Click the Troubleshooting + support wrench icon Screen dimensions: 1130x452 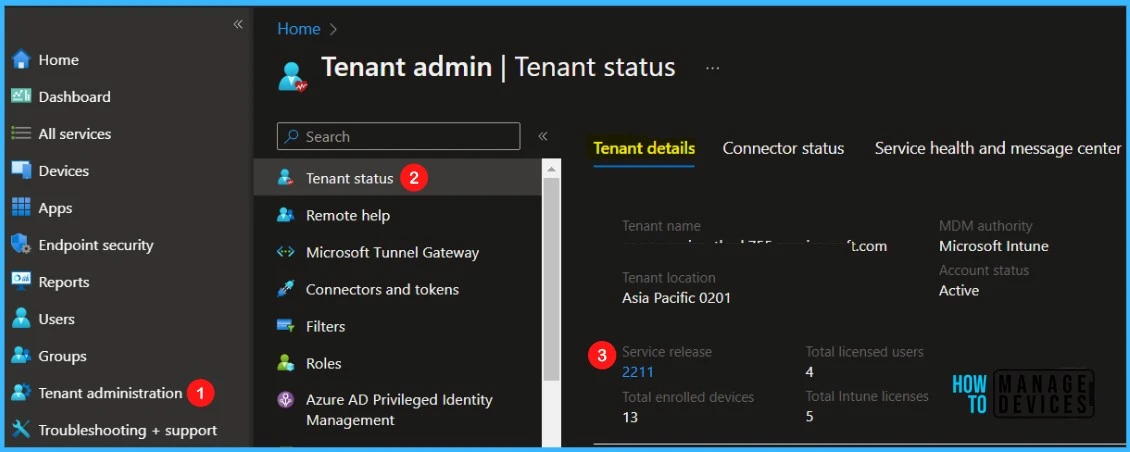click(21, 430)
